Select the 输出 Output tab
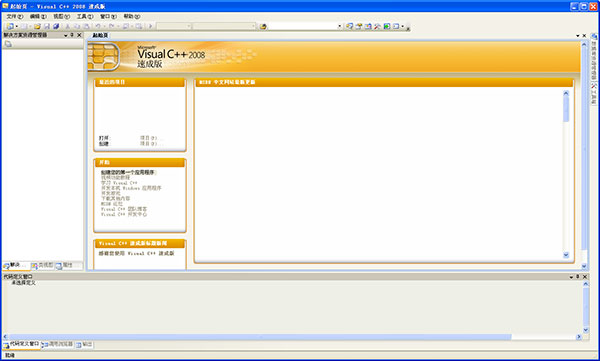The image size is (600, 361). pyautogui.click(x=84, y=345)
